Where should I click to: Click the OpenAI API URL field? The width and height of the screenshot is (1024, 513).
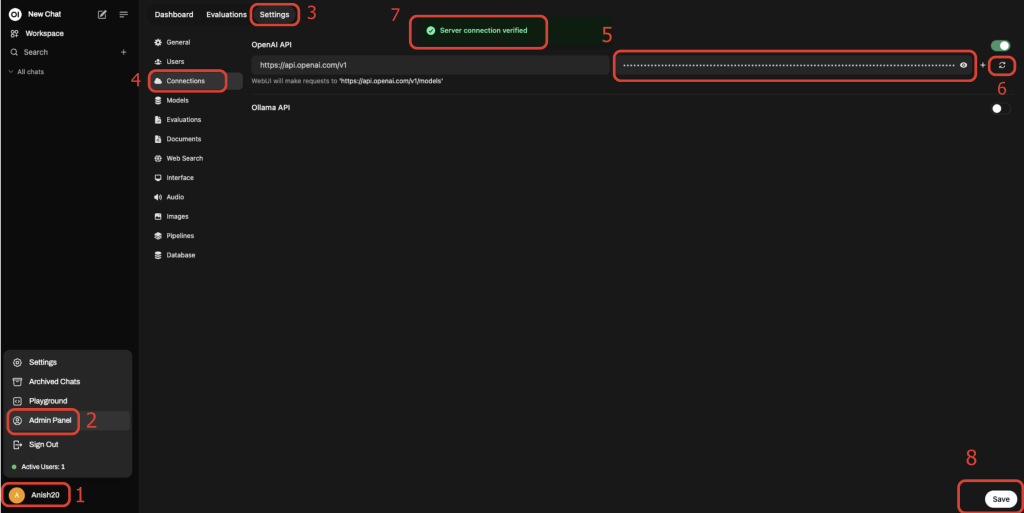pyautogui.click(x=430, y=65)
